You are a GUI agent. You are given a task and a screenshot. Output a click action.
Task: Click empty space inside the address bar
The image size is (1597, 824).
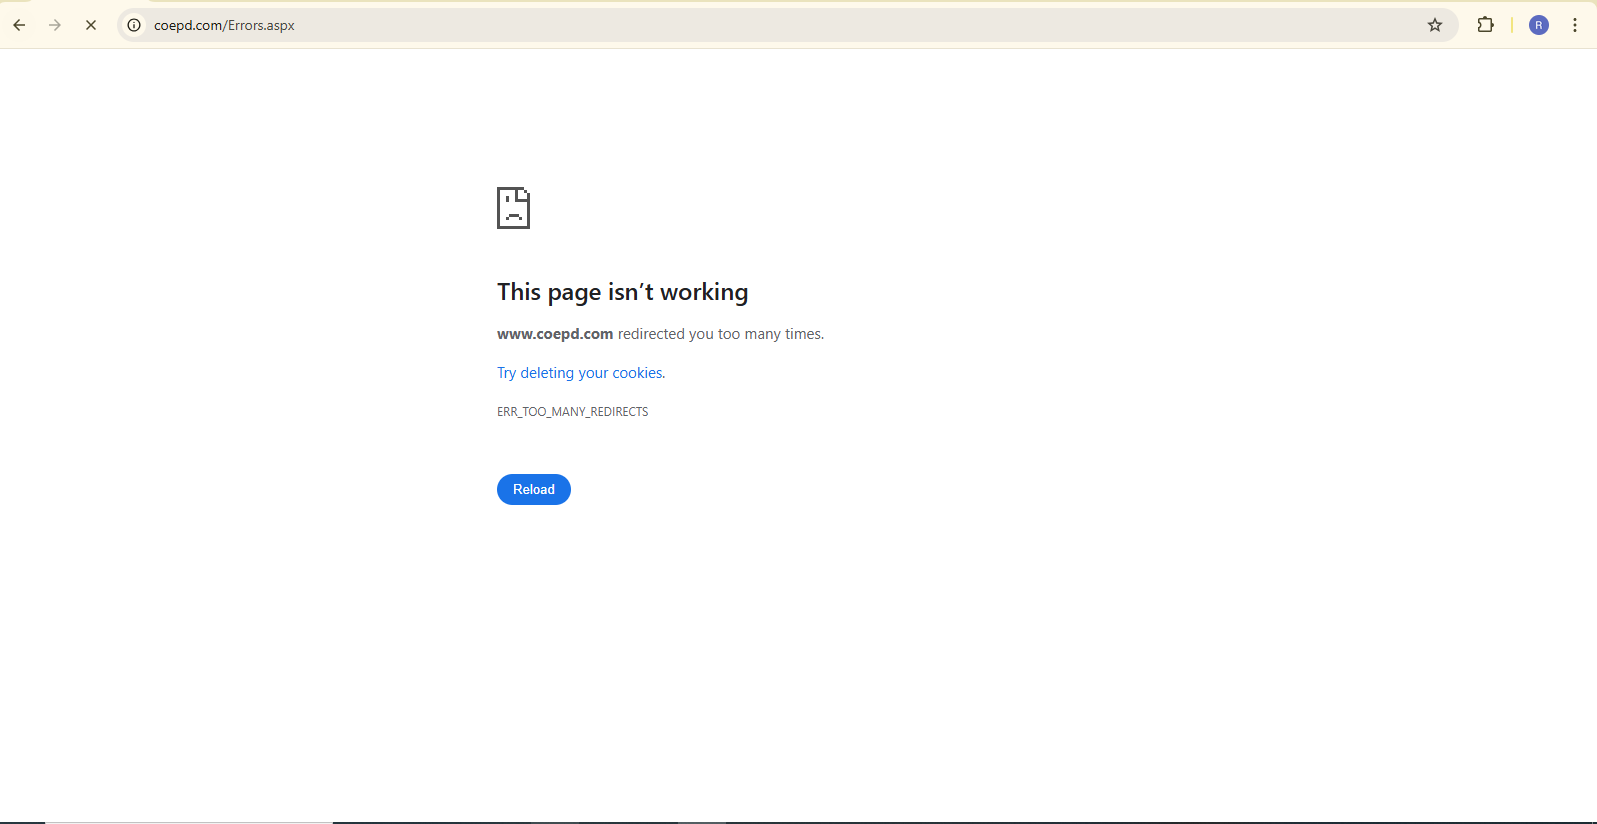click(800, 25)
